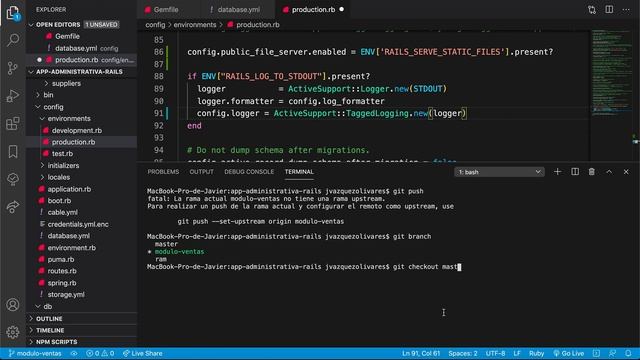The width and height of the screenshot is (640, 360).
Task: Open notifications bell in status bar
Action: 628,353
